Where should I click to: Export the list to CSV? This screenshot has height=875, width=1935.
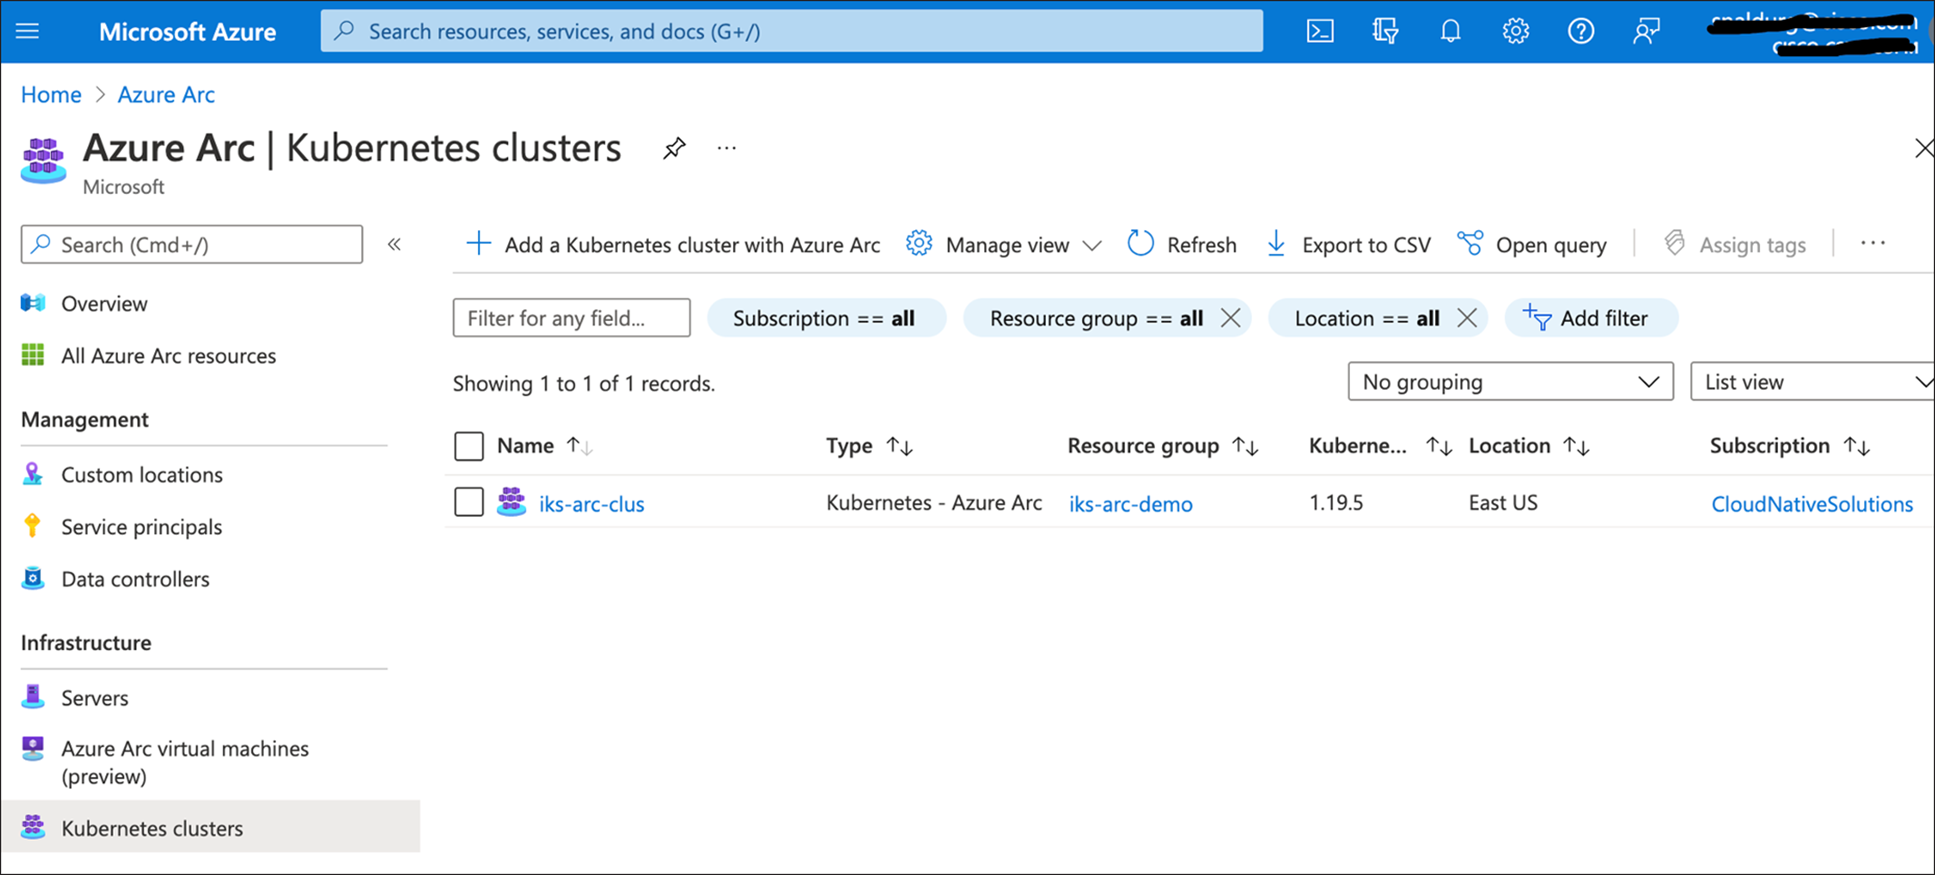click(1348, 245)
